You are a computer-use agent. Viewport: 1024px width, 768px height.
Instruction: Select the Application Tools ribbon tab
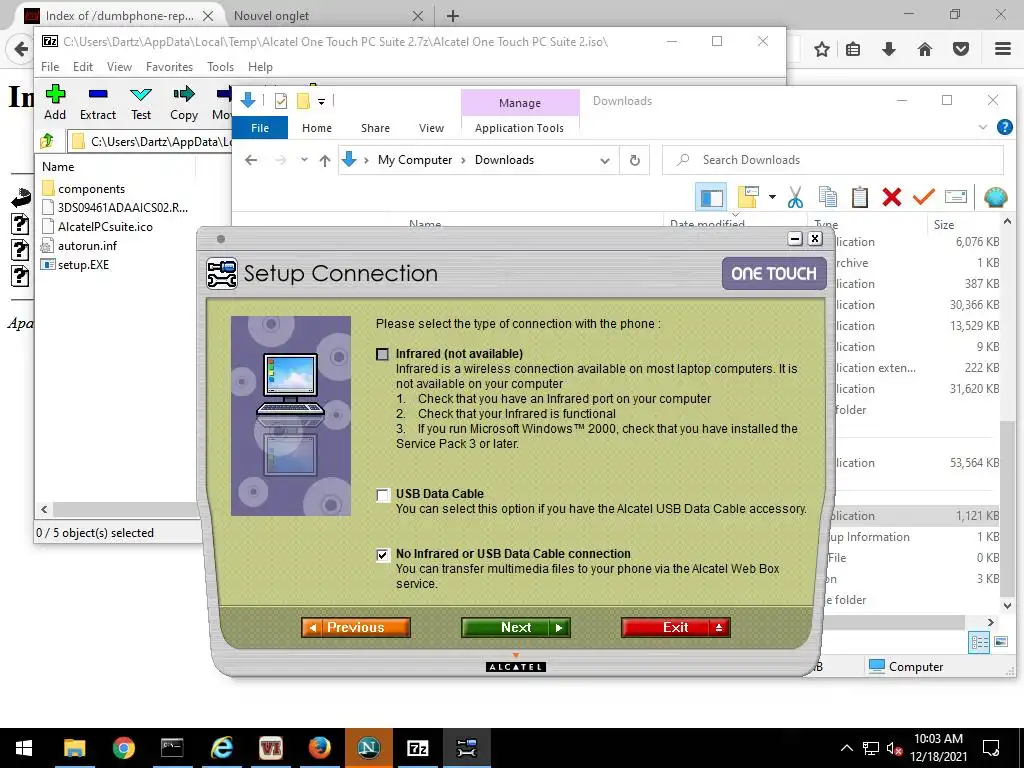(x=519, y=128)
